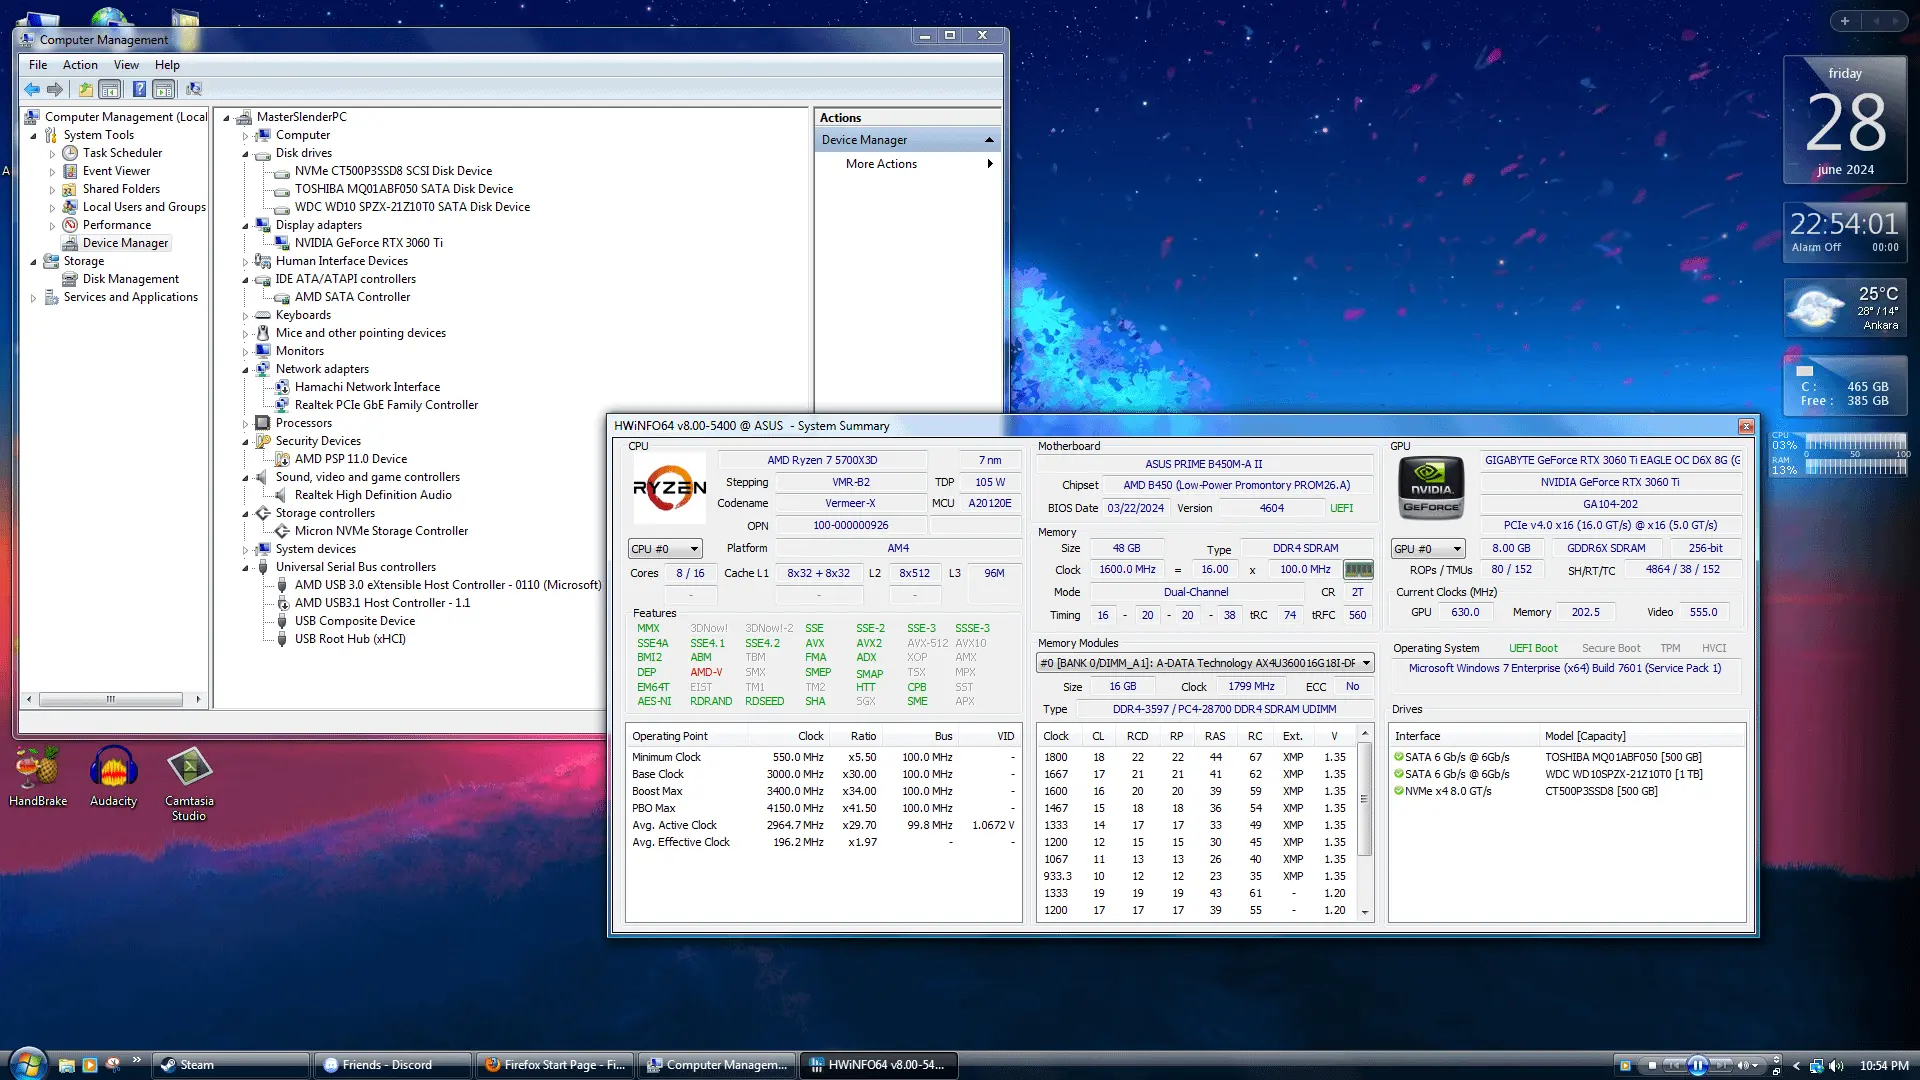1920x1080 pixels.
Task: Open the blue question mark Help icon
Action: tap(140, 90)
